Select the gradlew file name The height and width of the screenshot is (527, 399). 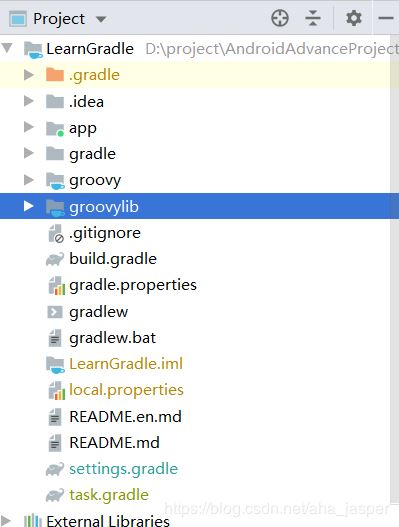(x=98, y=312)
